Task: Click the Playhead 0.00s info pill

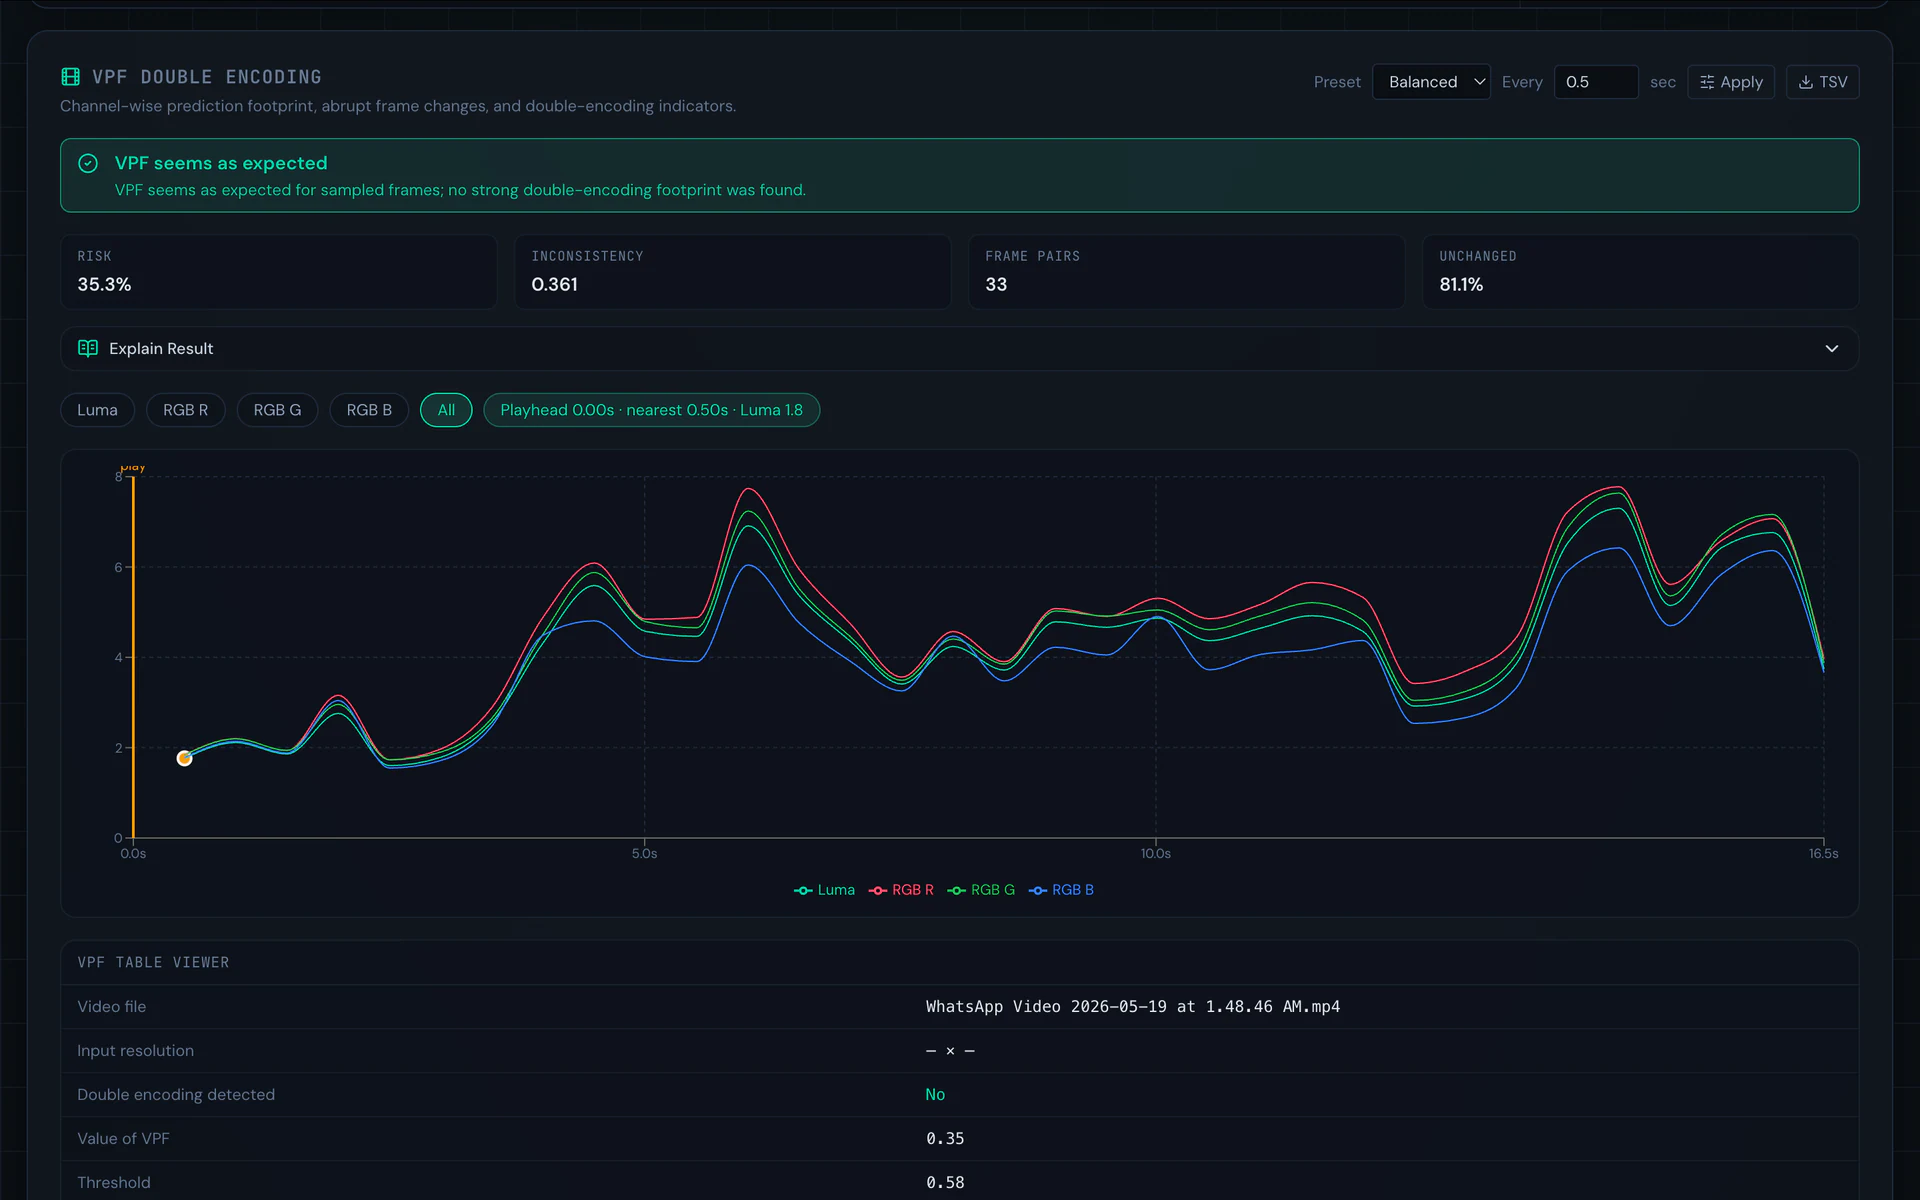Action: tap(651, 410)
